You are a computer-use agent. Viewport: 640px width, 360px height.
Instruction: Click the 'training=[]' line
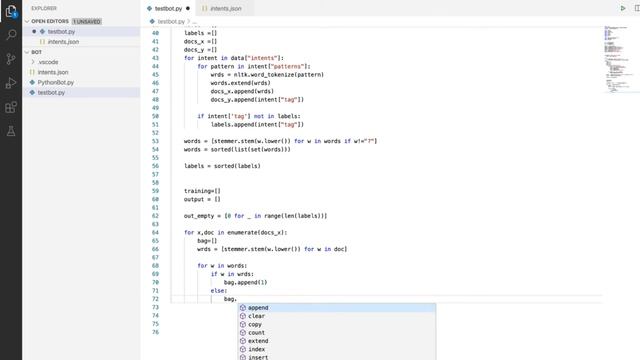(202, 191)
